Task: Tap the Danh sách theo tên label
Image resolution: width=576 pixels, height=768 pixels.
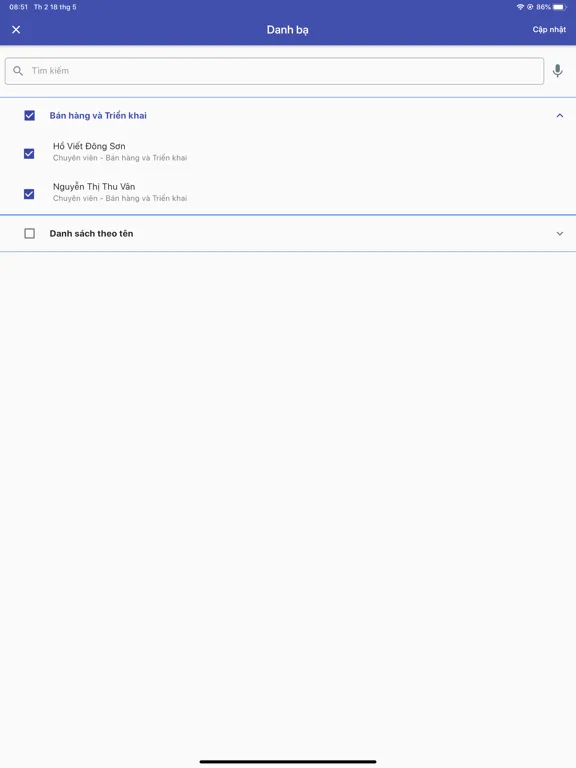Action: click(91, 234)
